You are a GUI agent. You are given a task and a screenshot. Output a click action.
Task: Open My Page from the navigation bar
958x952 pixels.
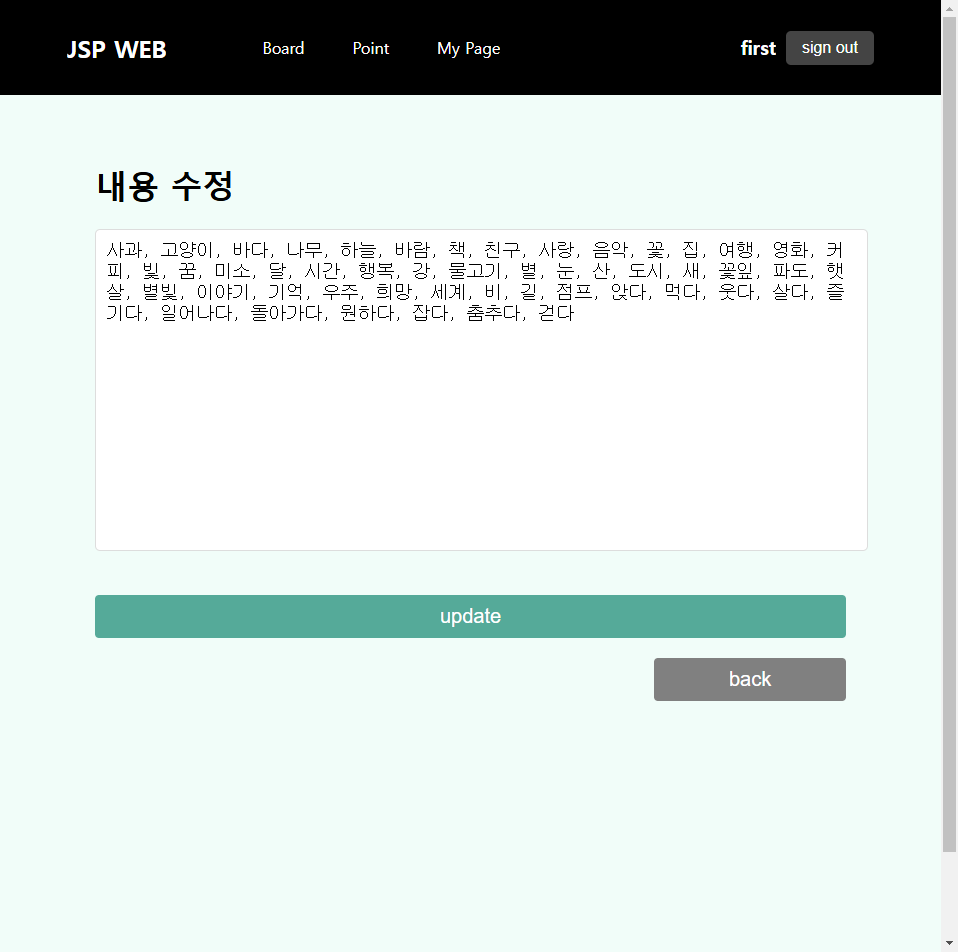coord(468,48)
